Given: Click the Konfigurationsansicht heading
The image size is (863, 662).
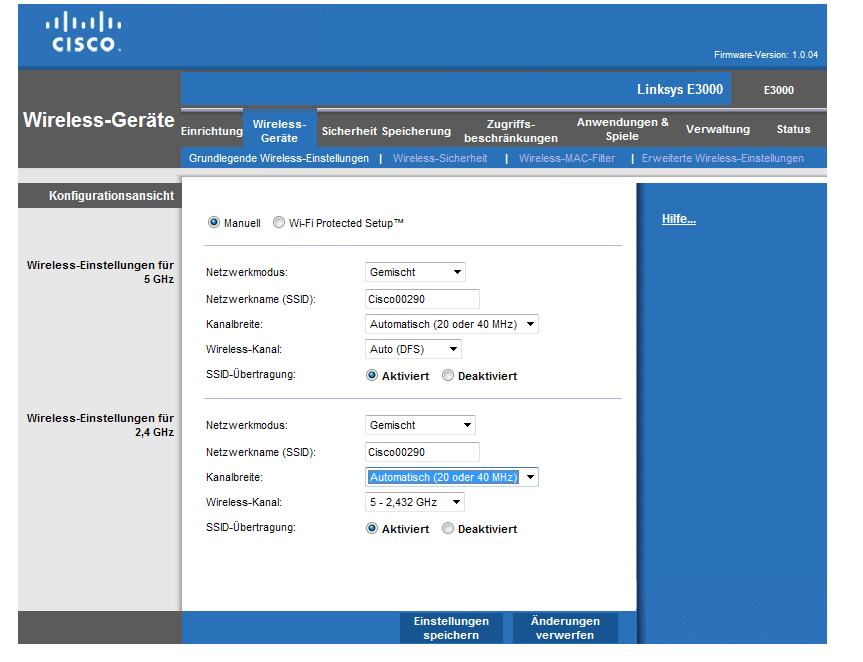Looking at the screenshot, I should tap(111, 196).
